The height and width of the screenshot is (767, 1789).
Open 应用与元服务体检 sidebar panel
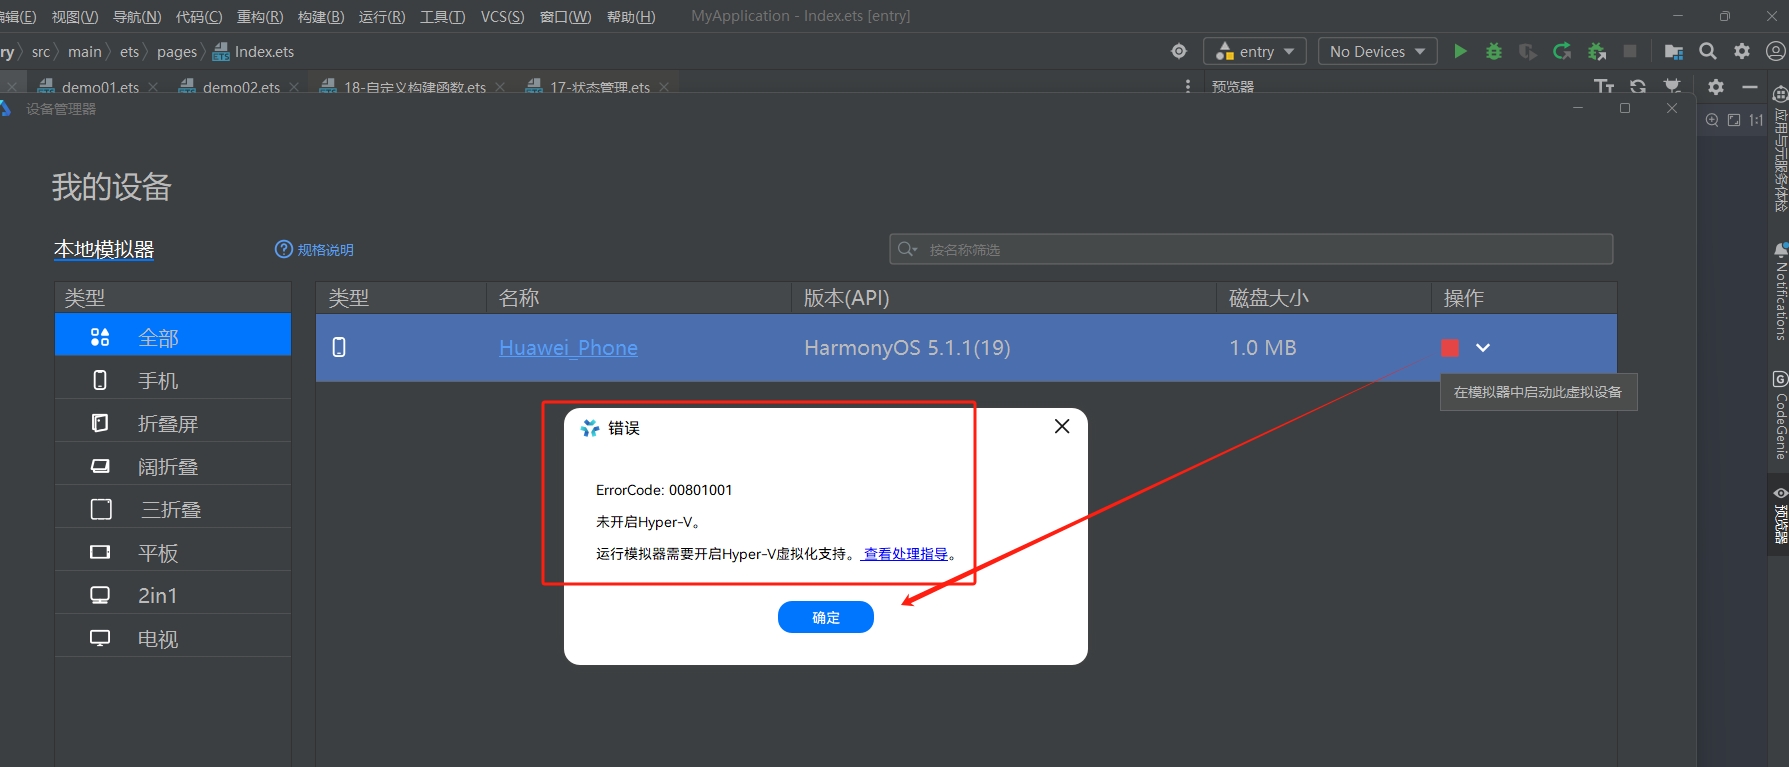click(1780, 148)
